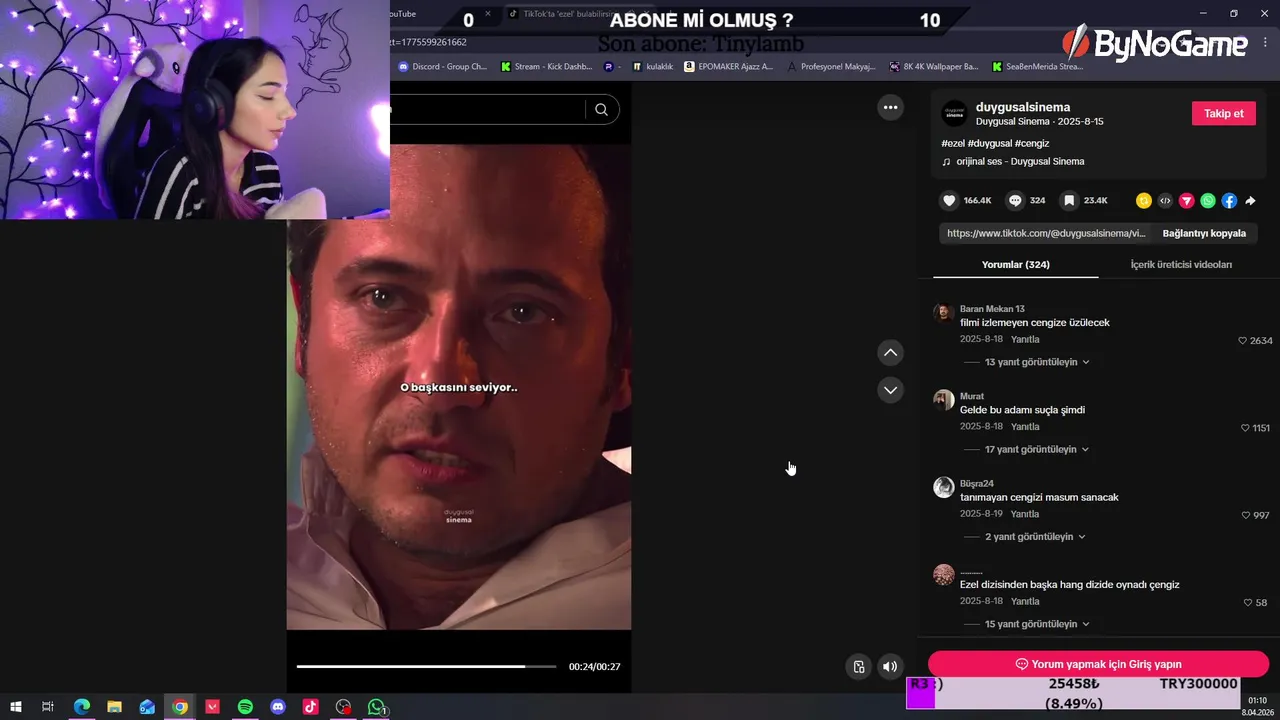Mute the video with speaker button

(x=890, y=667)
